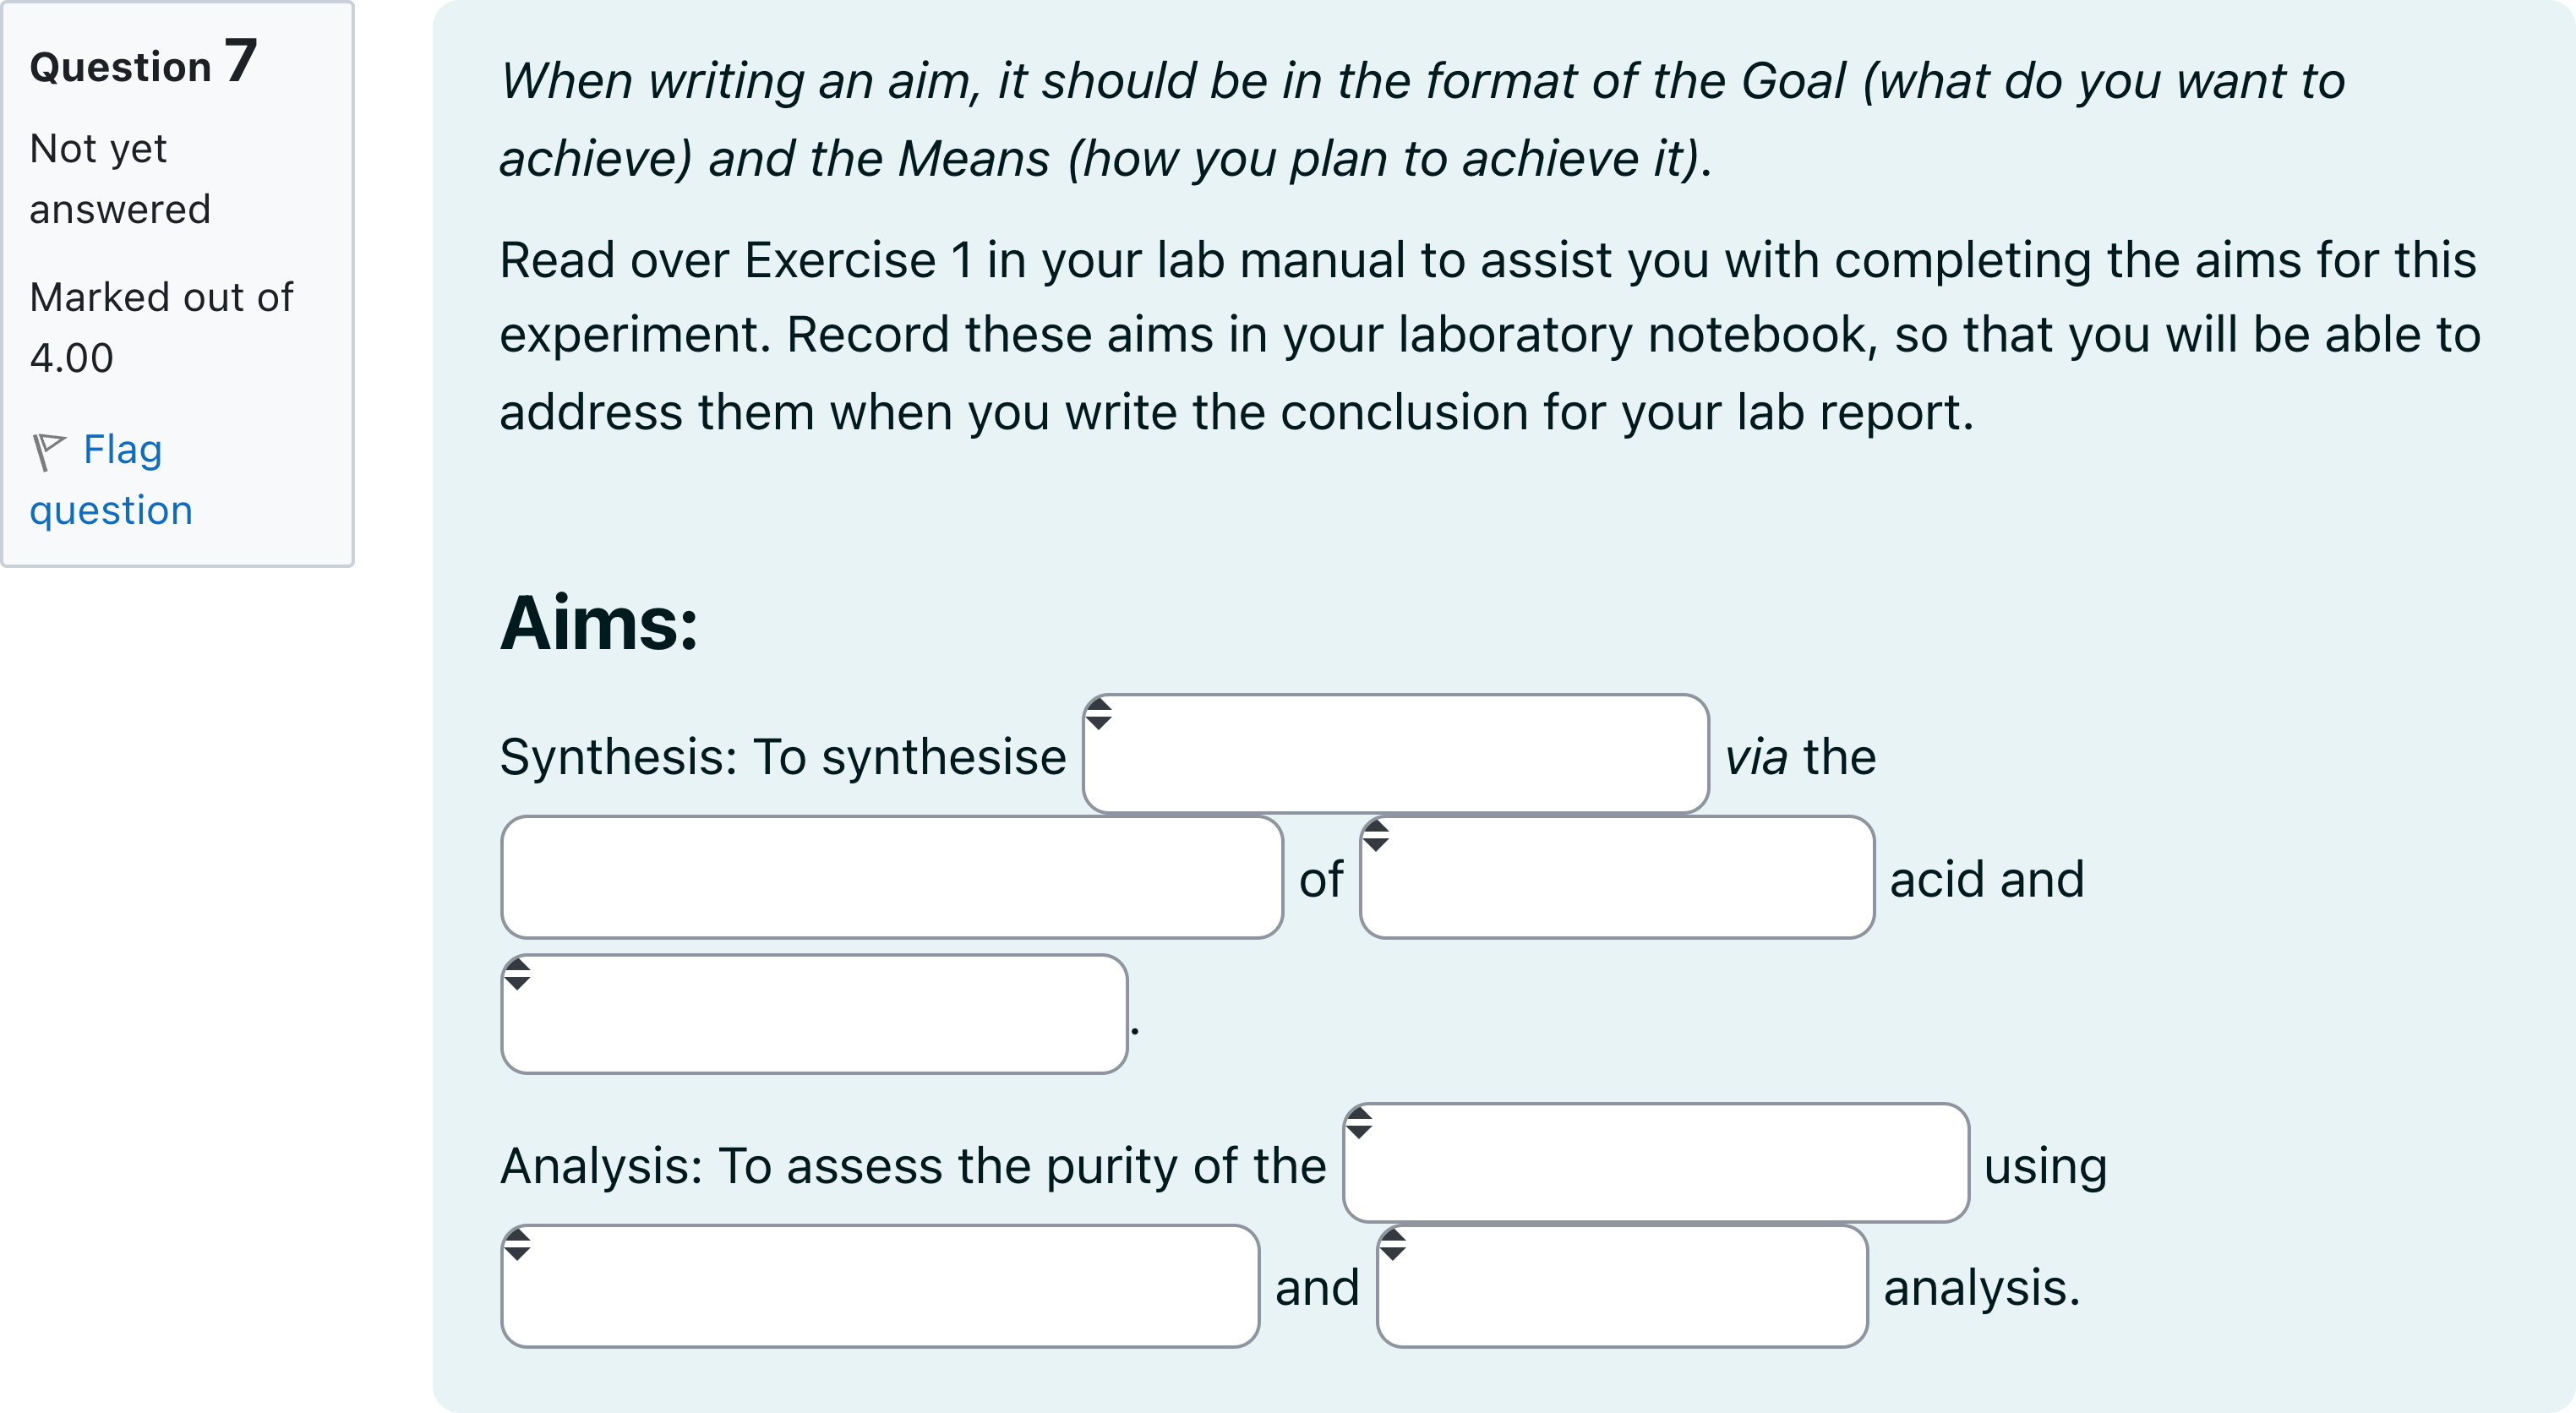
Task: Open the dropdown before 'analysis.'
Action: tap(1621, 1287)
